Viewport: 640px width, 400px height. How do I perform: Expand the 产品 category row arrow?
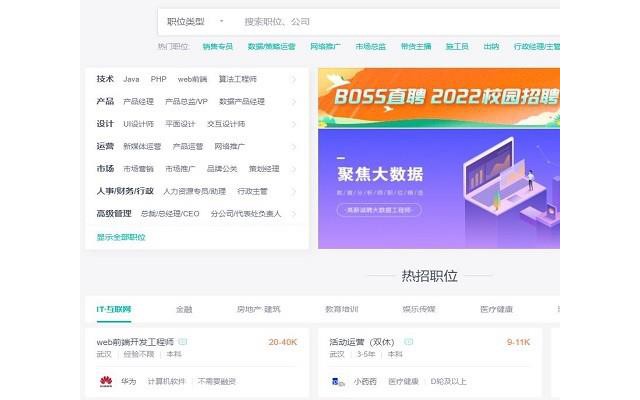[293, 102]
